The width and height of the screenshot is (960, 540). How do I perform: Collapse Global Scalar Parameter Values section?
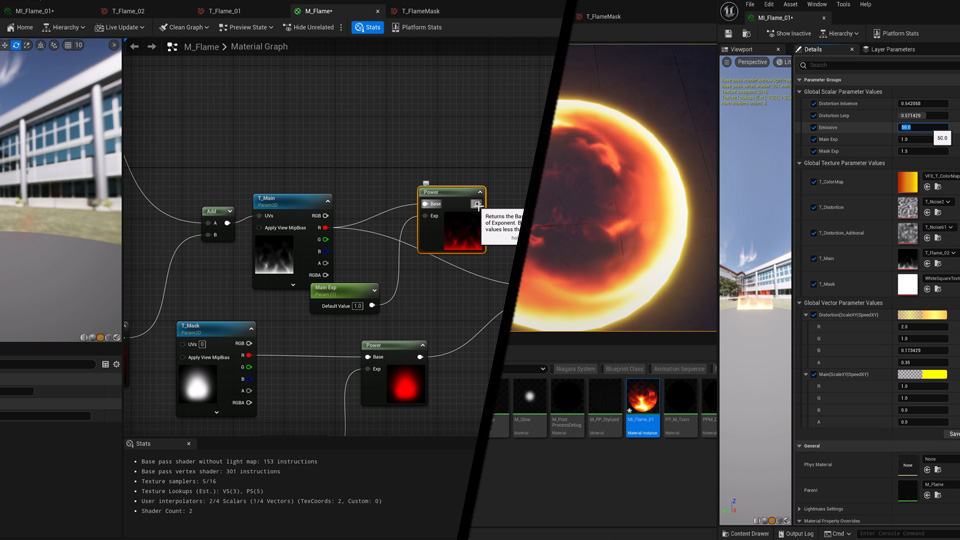800,91
